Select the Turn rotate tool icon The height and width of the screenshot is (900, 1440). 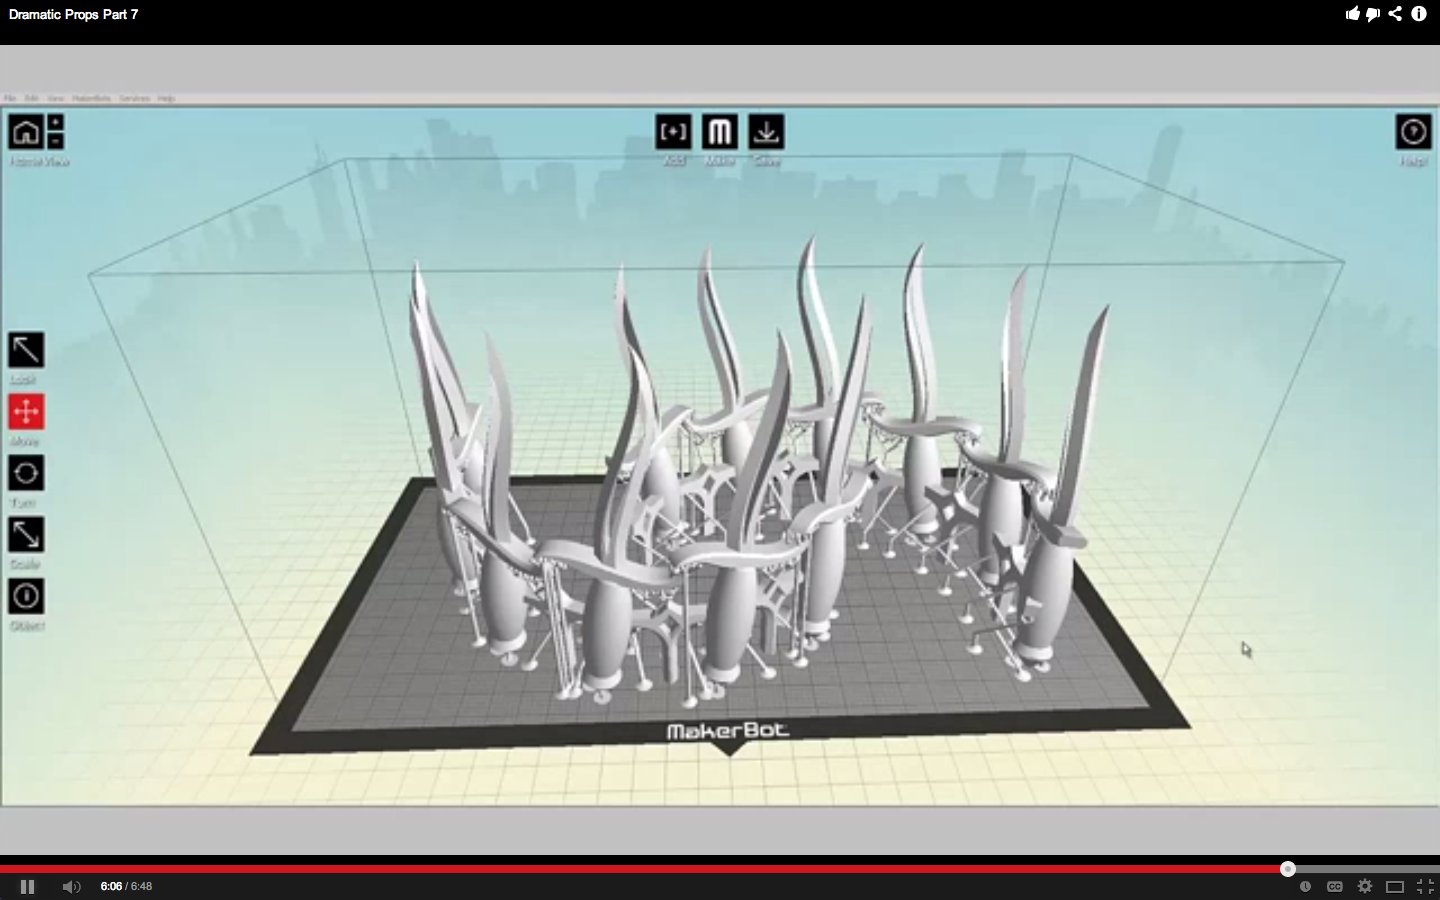tap(26, 473)
